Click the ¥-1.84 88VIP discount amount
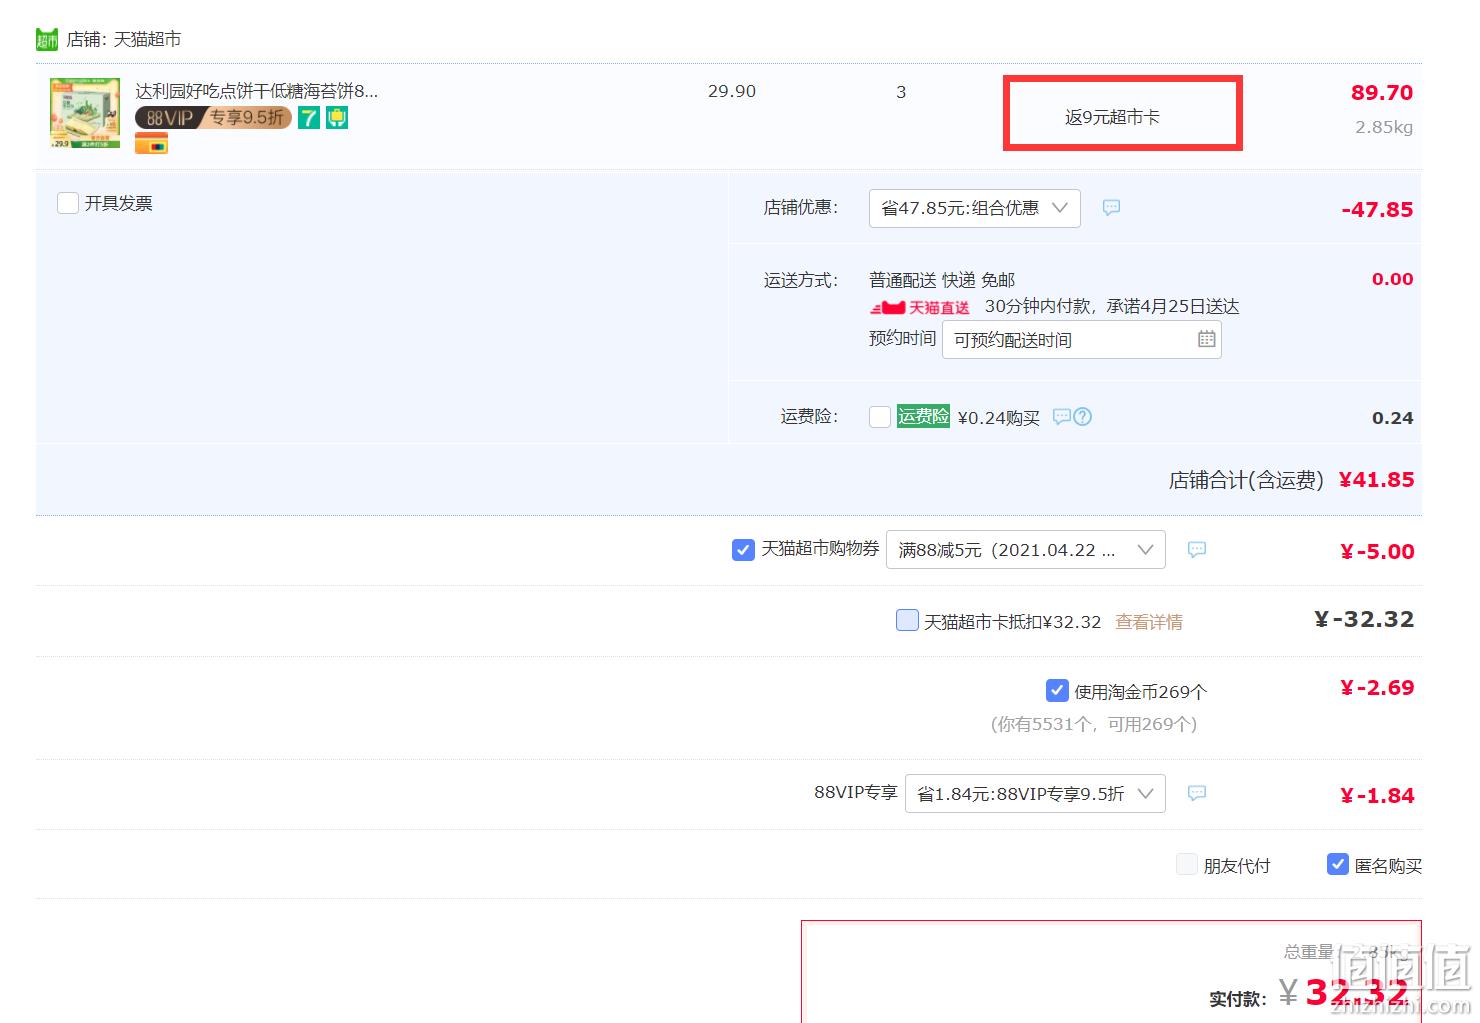This screenshot has width=1480, height=1023. coord(1377,796)
